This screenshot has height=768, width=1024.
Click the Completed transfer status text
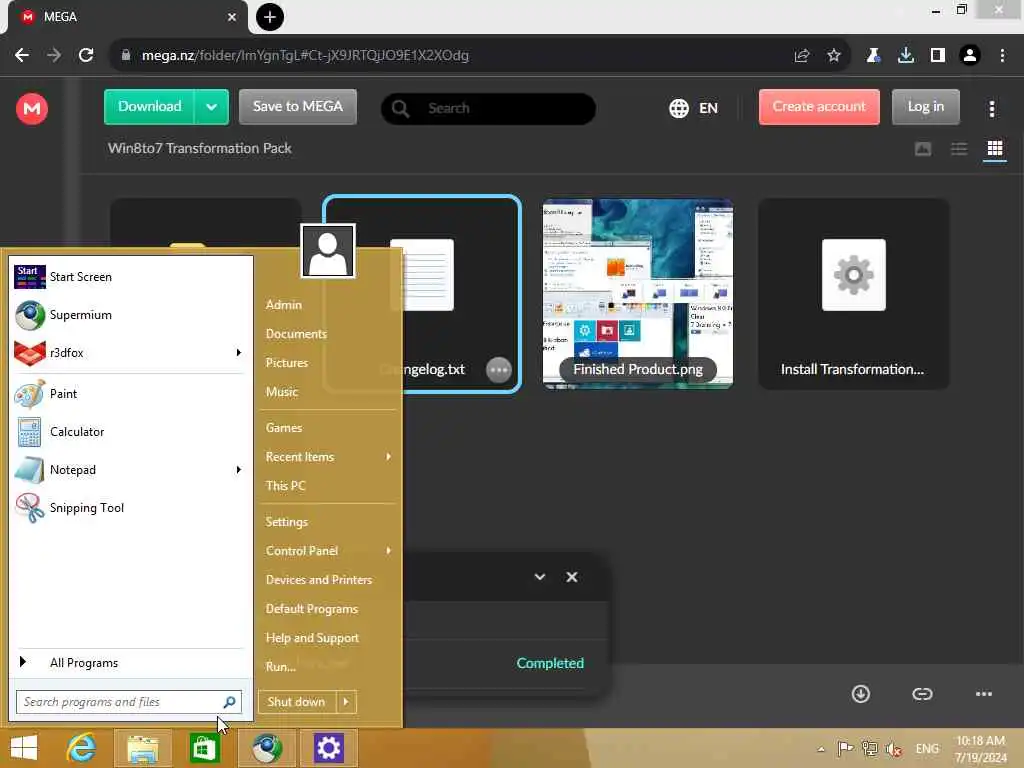[550, 663]
